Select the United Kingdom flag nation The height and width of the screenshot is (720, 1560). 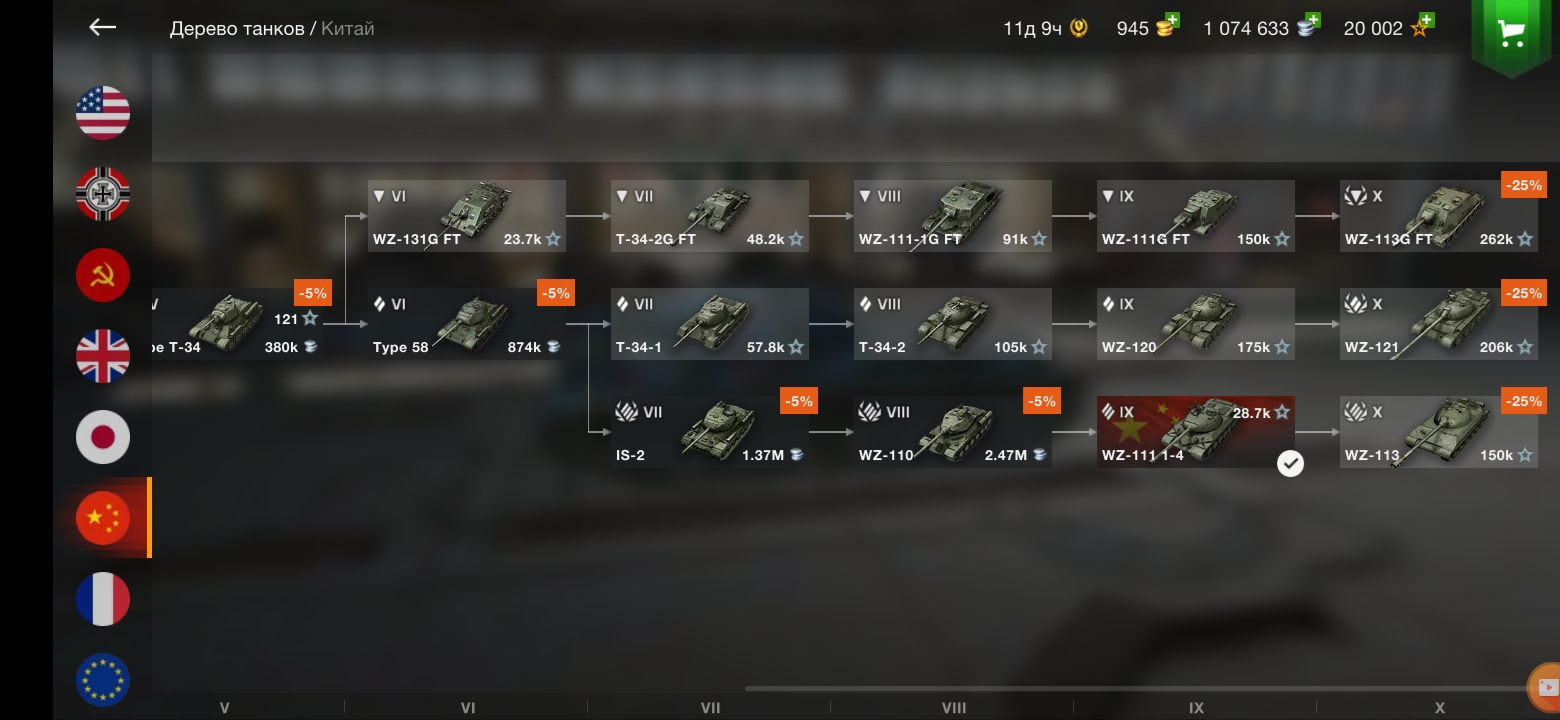point(103,355)
